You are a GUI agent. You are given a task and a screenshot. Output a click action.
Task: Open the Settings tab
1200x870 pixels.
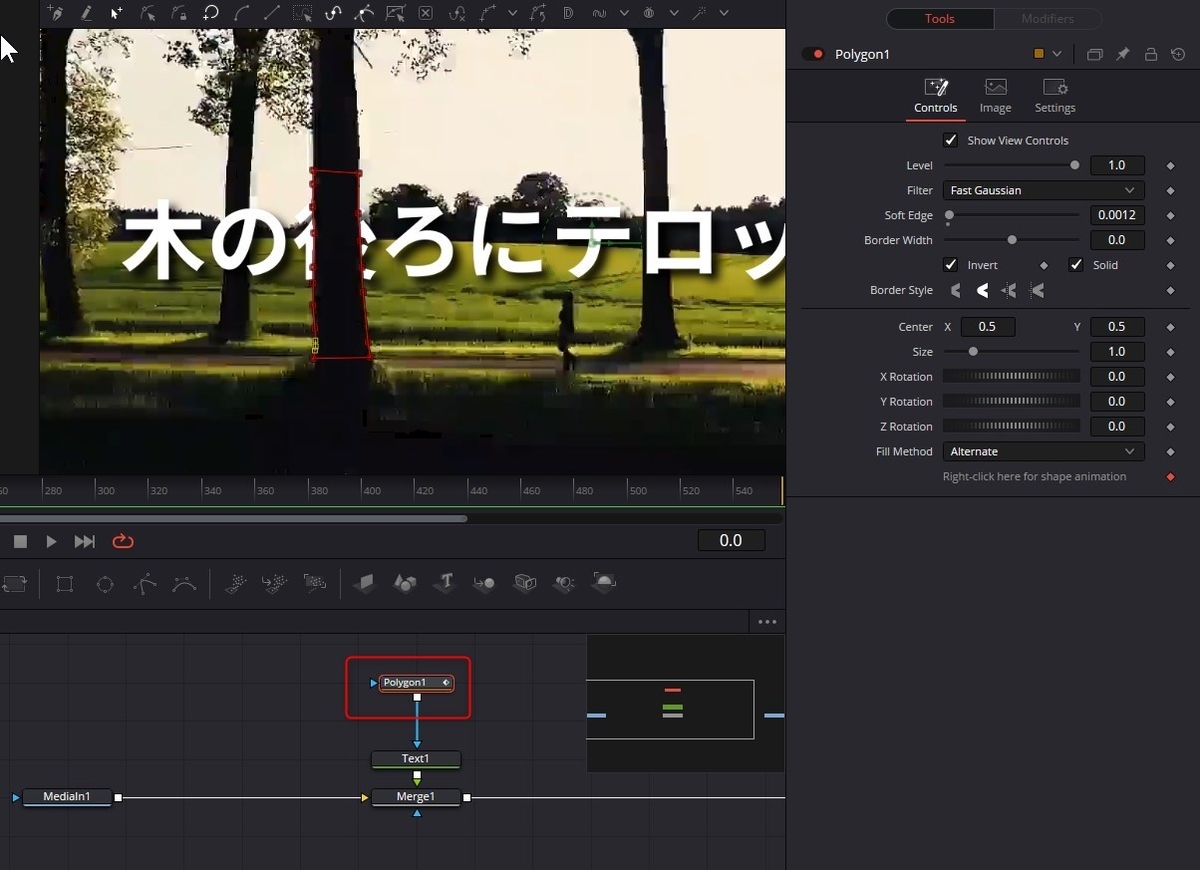coord(1055,97)
